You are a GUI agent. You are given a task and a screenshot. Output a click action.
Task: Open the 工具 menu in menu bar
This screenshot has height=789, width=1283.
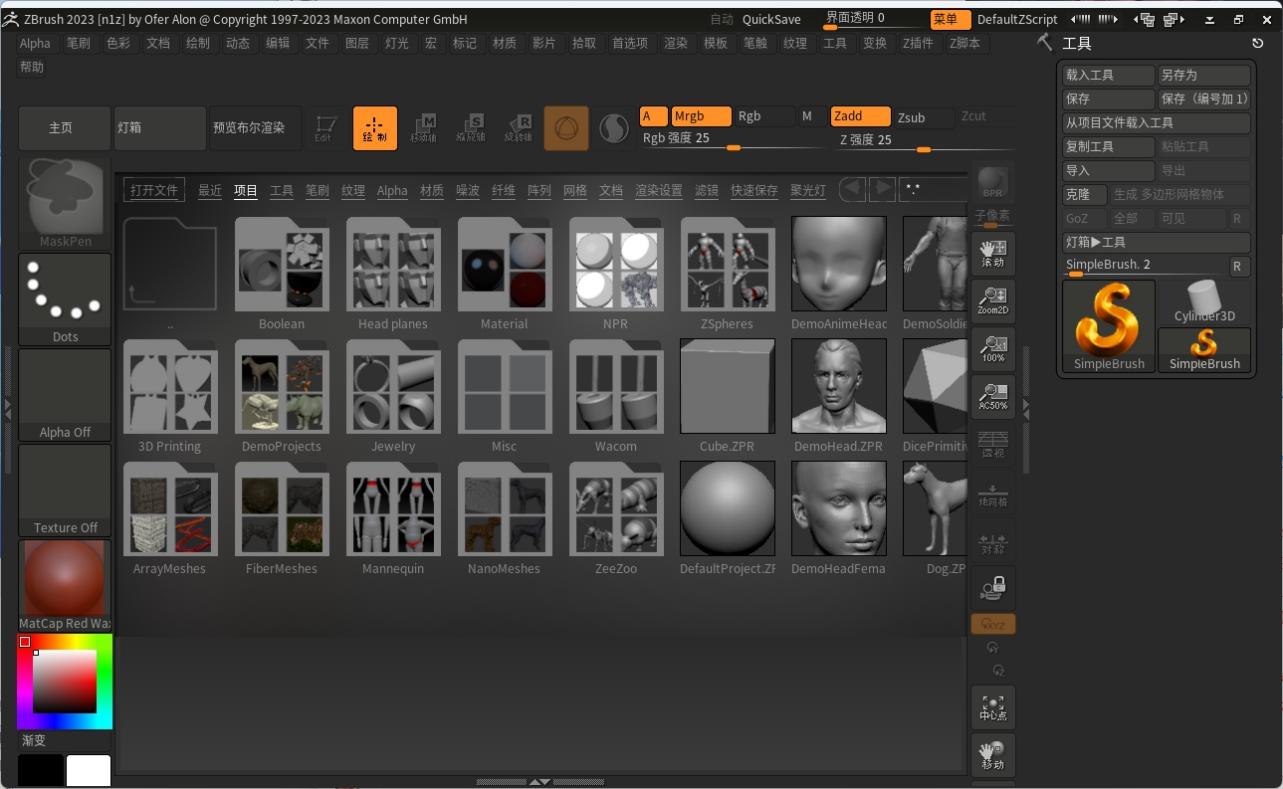835,43
